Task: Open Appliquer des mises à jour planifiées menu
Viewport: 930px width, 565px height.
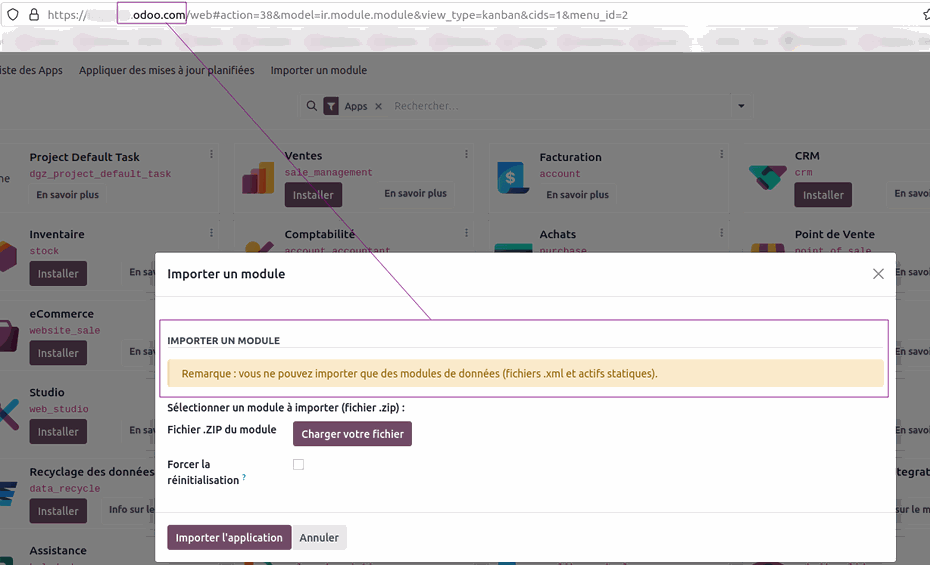Action: pos(166,70)
